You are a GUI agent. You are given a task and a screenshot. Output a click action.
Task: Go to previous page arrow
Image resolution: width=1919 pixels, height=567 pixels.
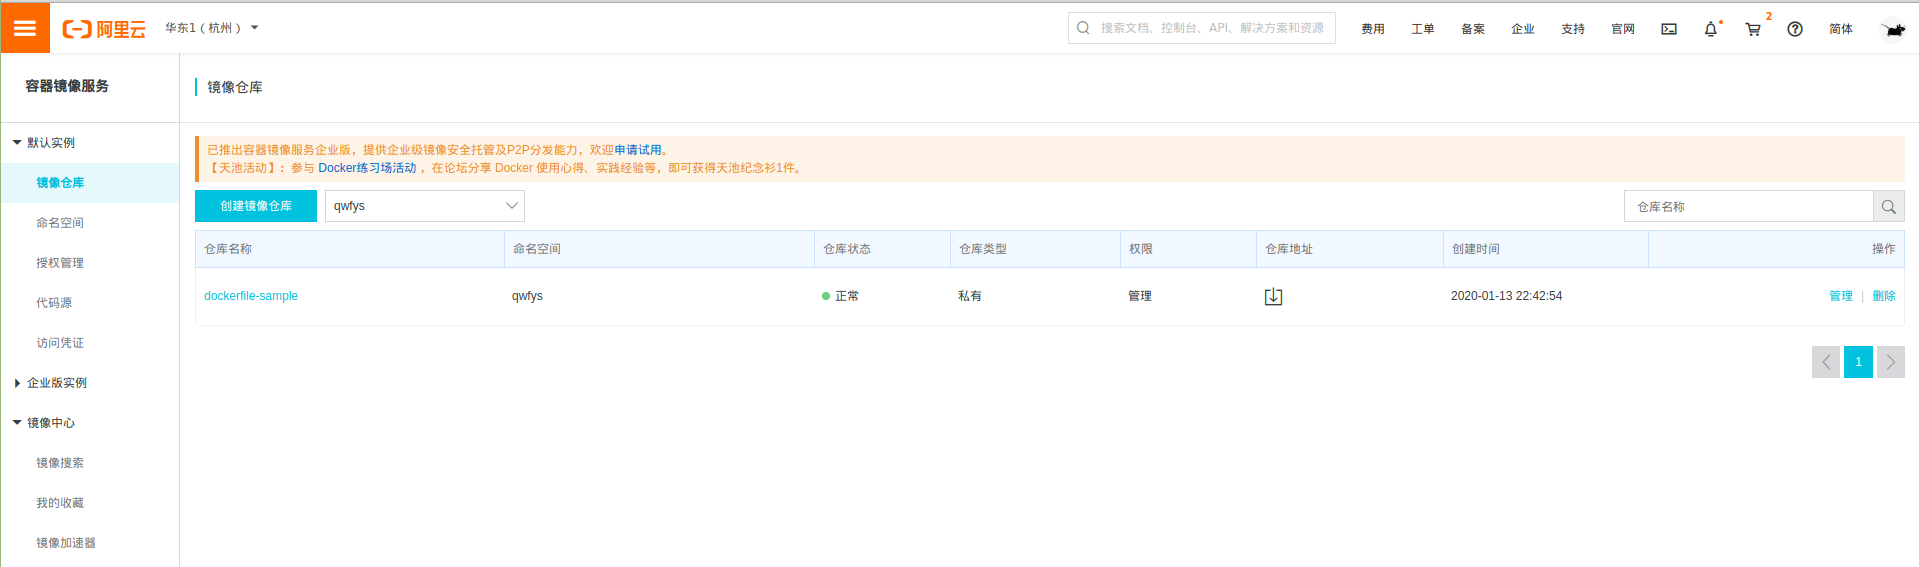tap(1826, 362)
